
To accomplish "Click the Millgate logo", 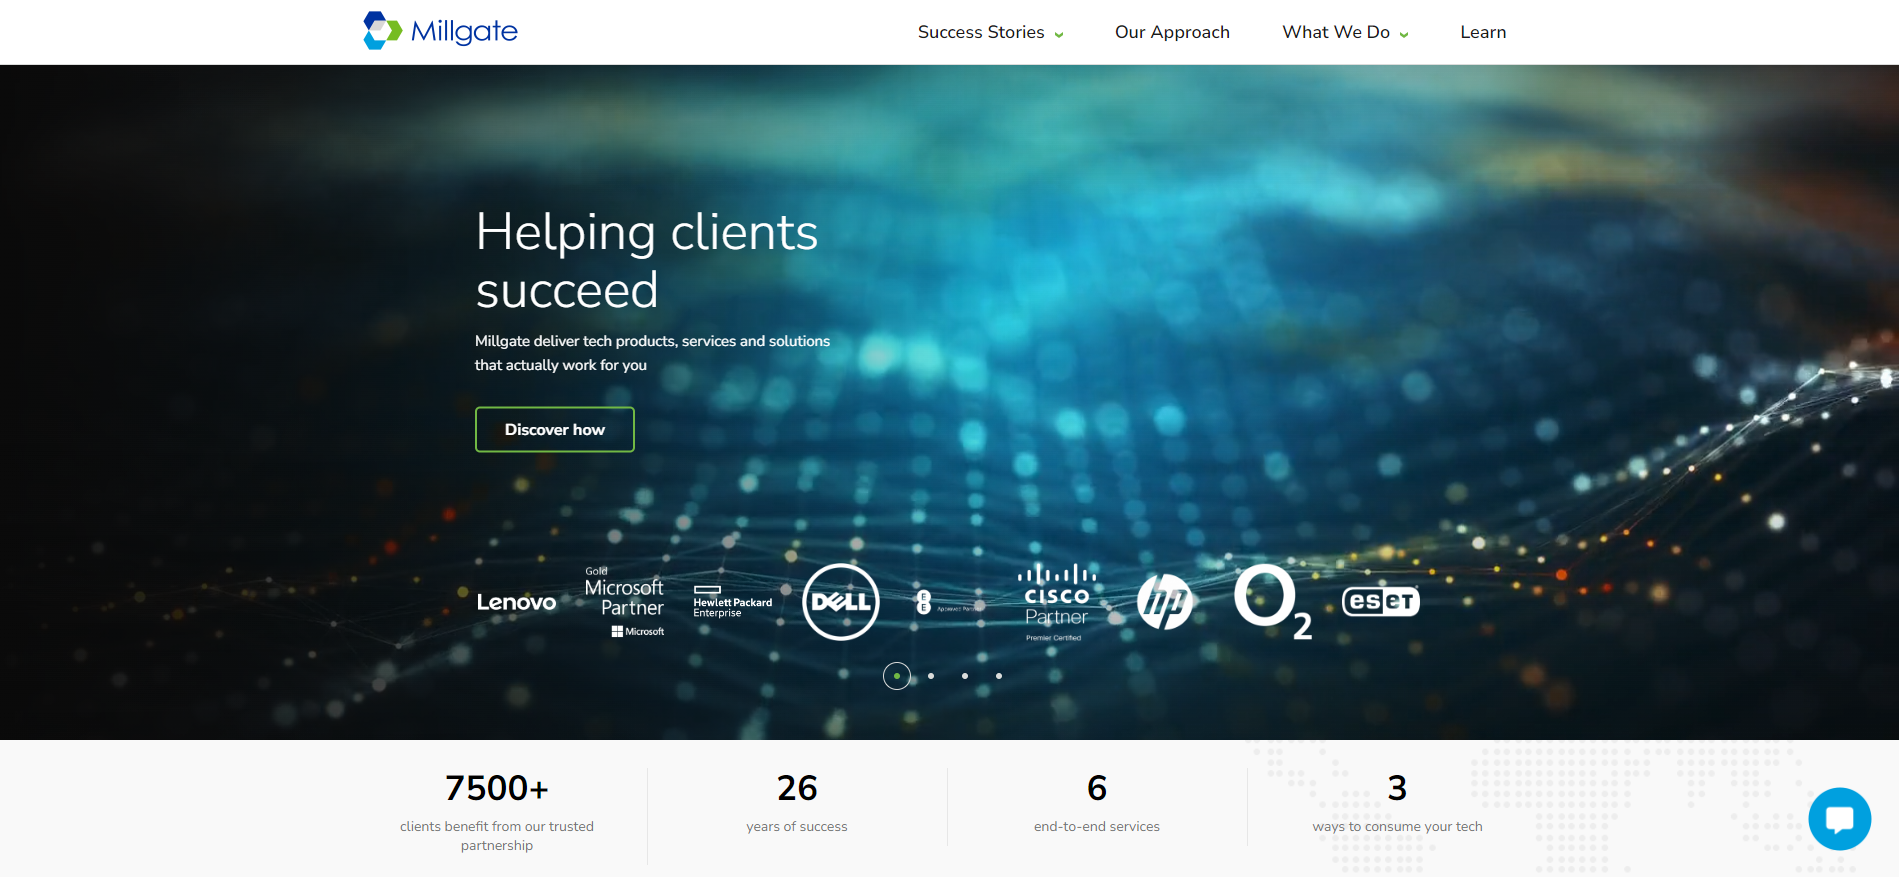I will click(x=440, y=31).
